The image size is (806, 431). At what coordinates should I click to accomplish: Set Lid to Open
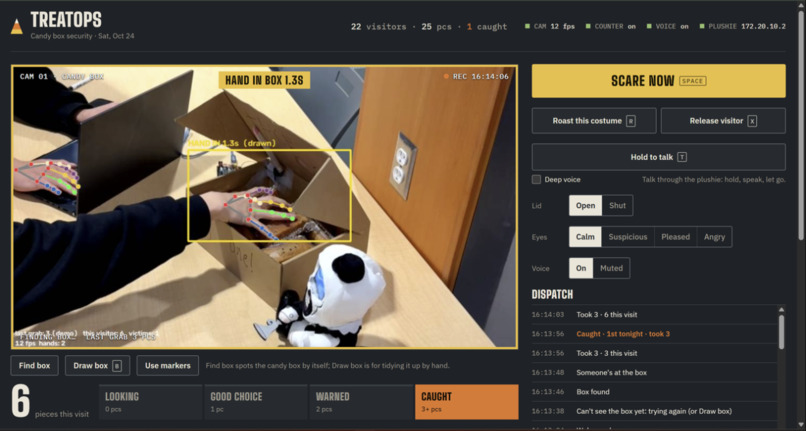pos(585,205)
